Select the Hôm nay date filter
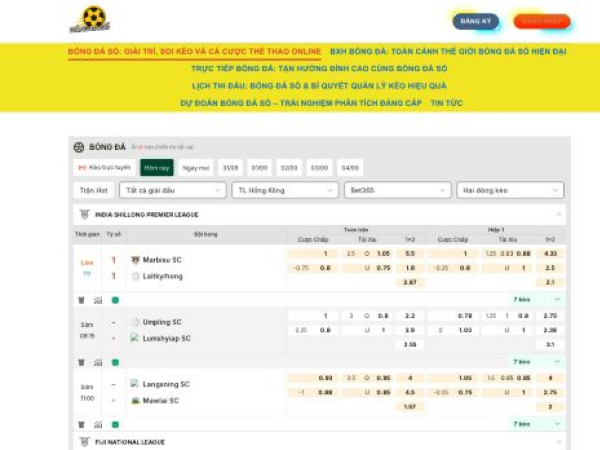This screenshot has height=450, width=600. tap(156, 168)
